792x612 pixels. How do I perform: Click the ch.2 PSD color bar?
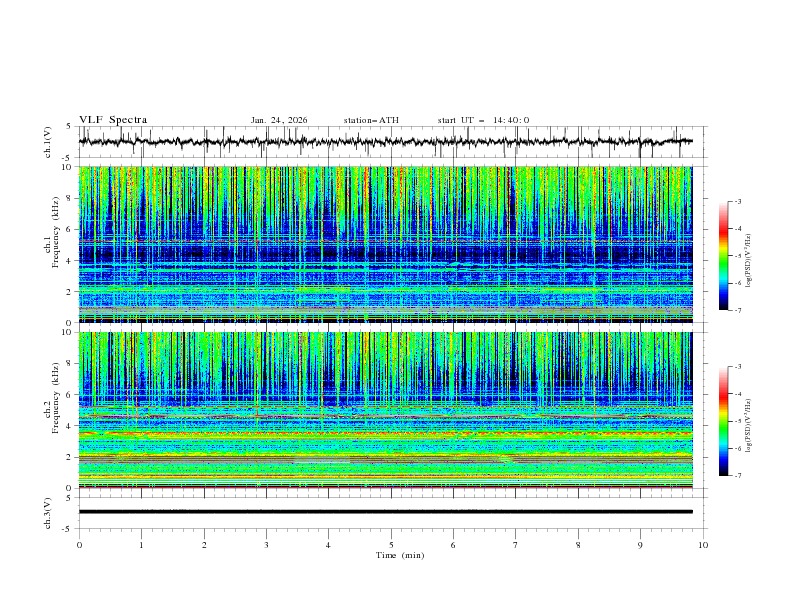tap(724, 421)
